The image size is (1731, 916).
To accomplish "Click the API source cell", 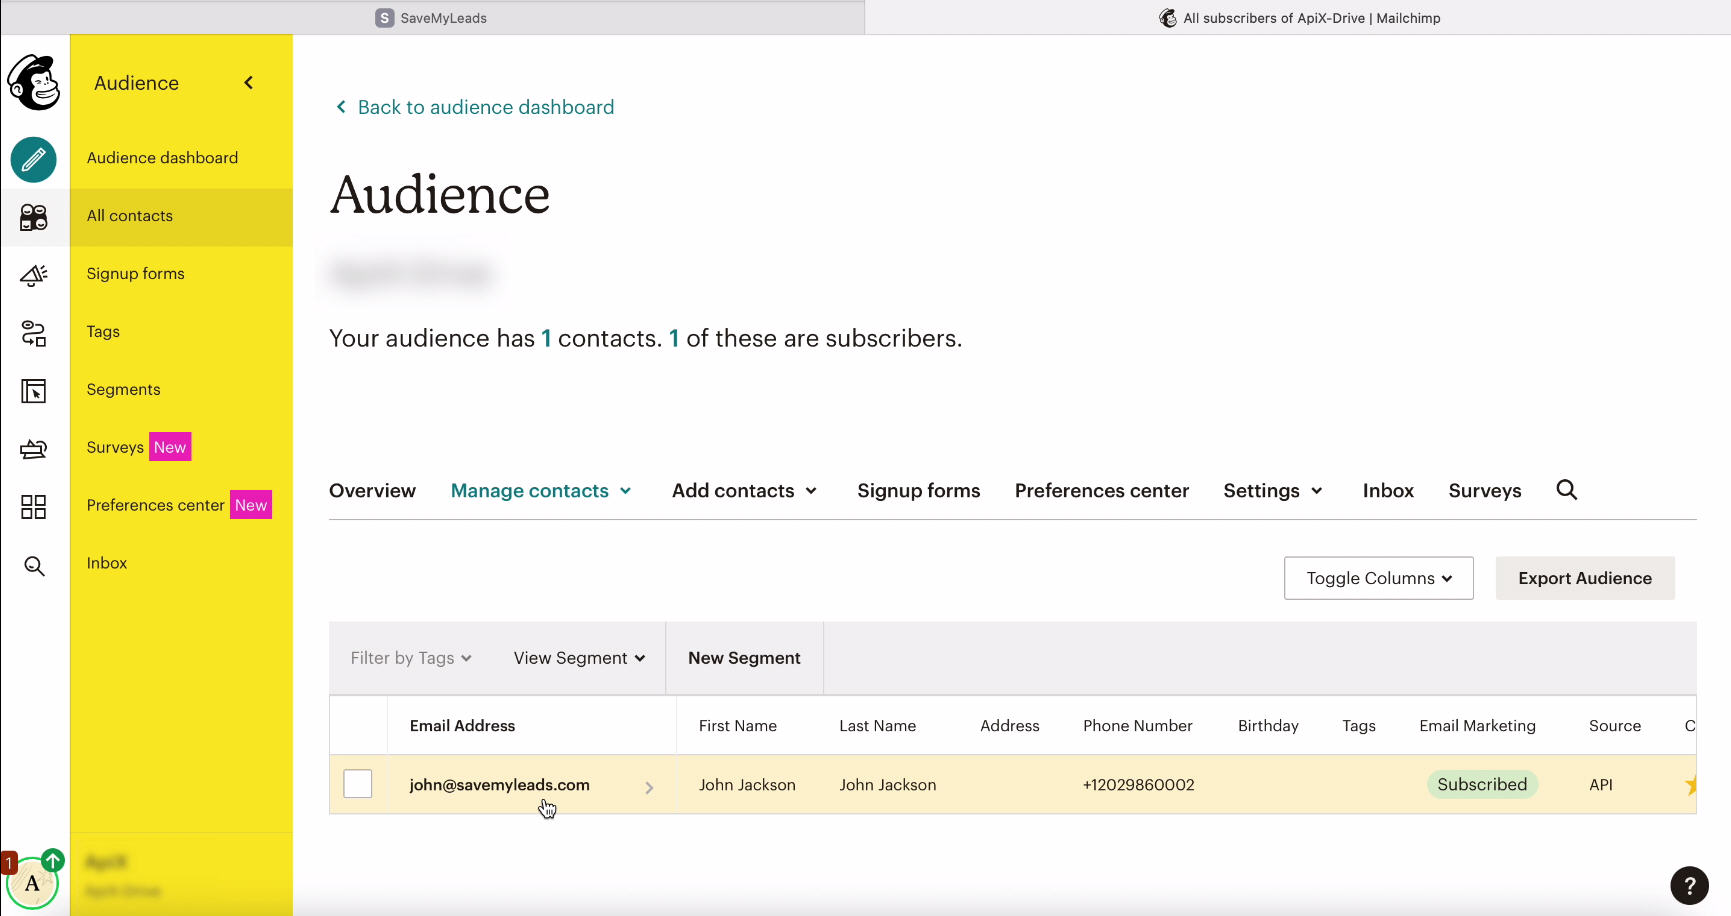I will tap(1600, 785).
